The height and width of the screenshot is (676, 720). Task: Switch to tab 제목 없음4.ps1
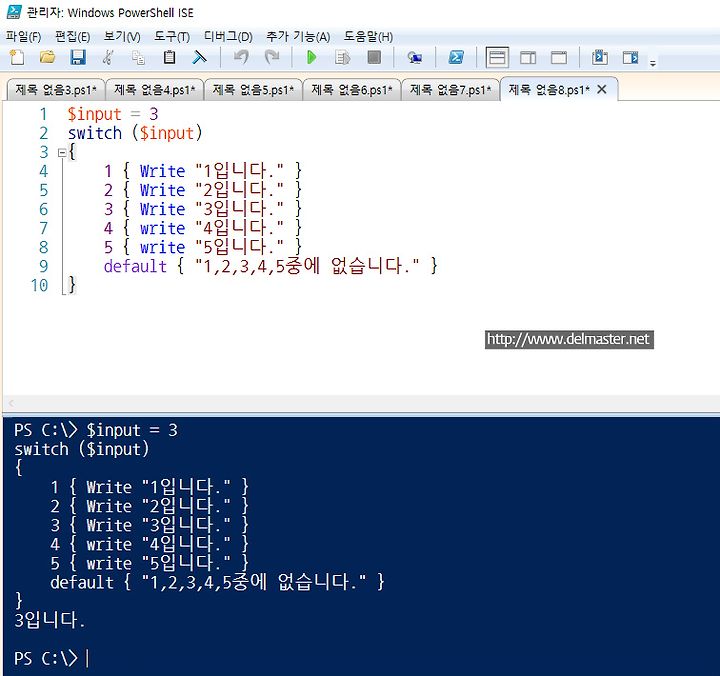click(155, 90)
